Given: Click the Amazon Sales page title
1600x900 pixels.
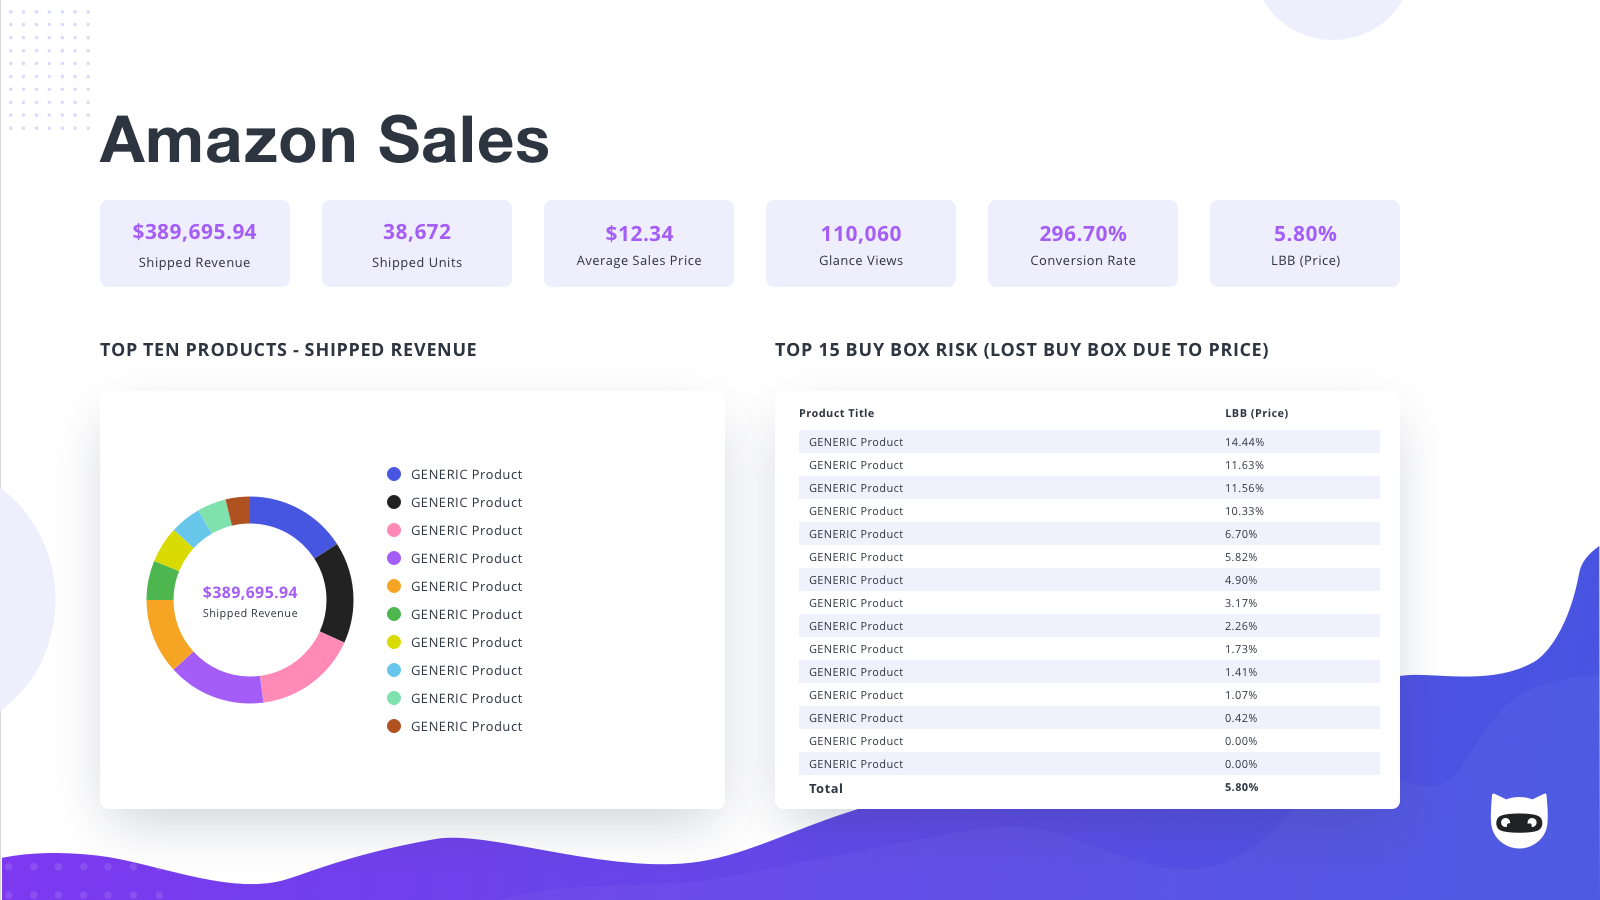Looking at the screenshot, I should (x=325, y=140).
